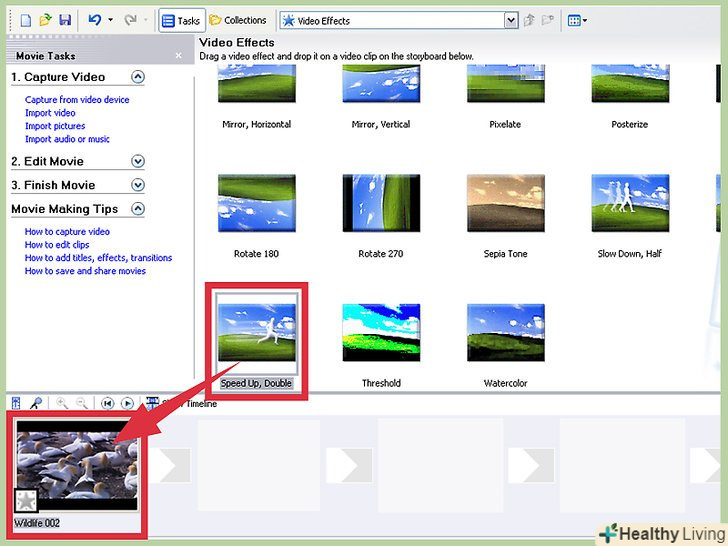The height and width of the screenshot is (546, 728).
Task: Click the Redo arrow icon
Action: tap(130, 20)
